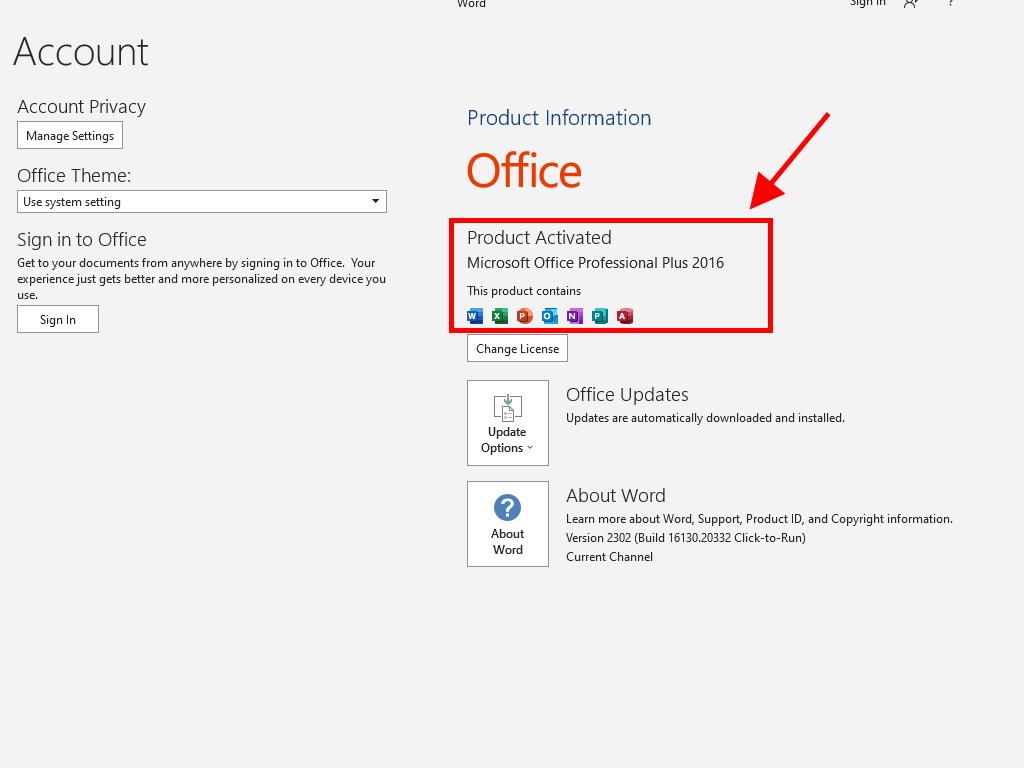
Task: Click the Sign in link in title bar
Action: tap(867, 4)
